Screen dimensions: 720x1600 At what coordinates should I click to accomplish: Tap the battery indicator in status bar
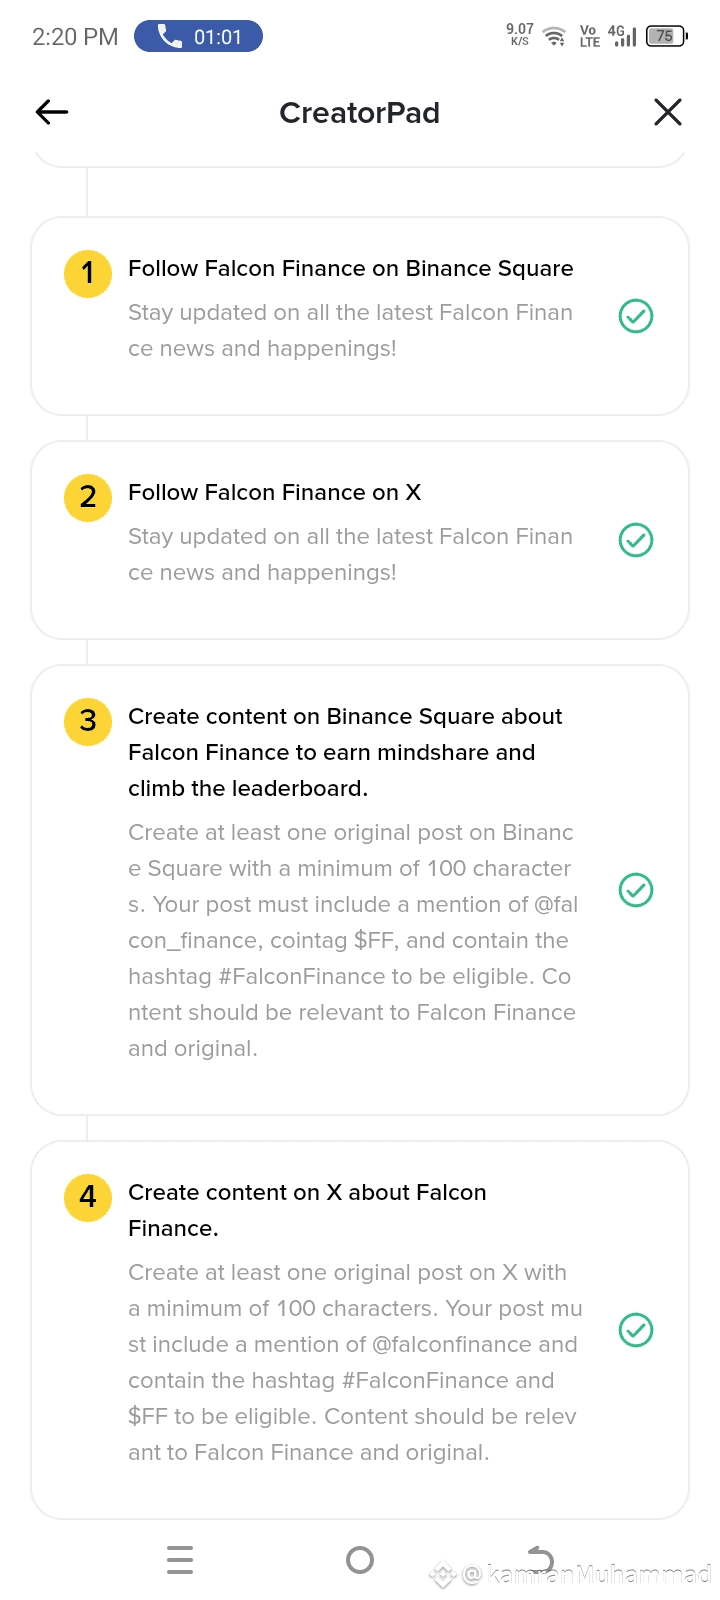[666, 37]
